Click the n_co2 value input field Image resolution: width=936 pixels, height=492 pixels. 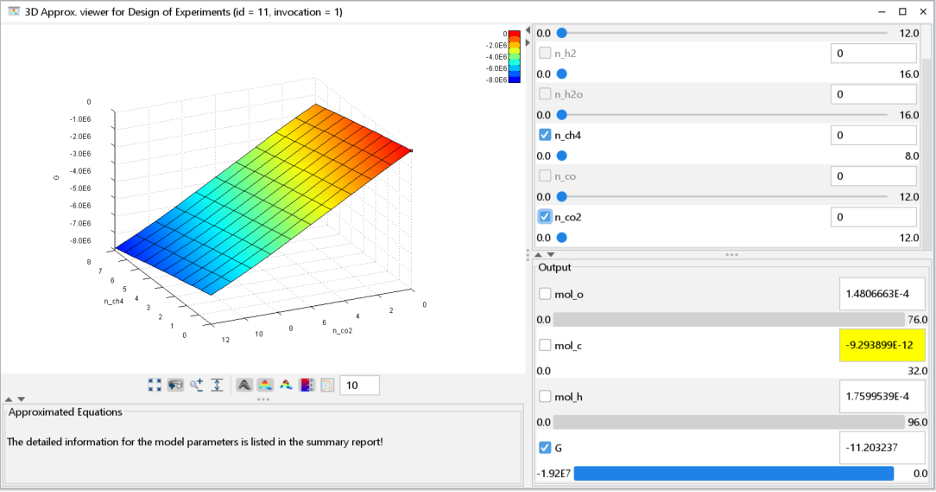873,217
